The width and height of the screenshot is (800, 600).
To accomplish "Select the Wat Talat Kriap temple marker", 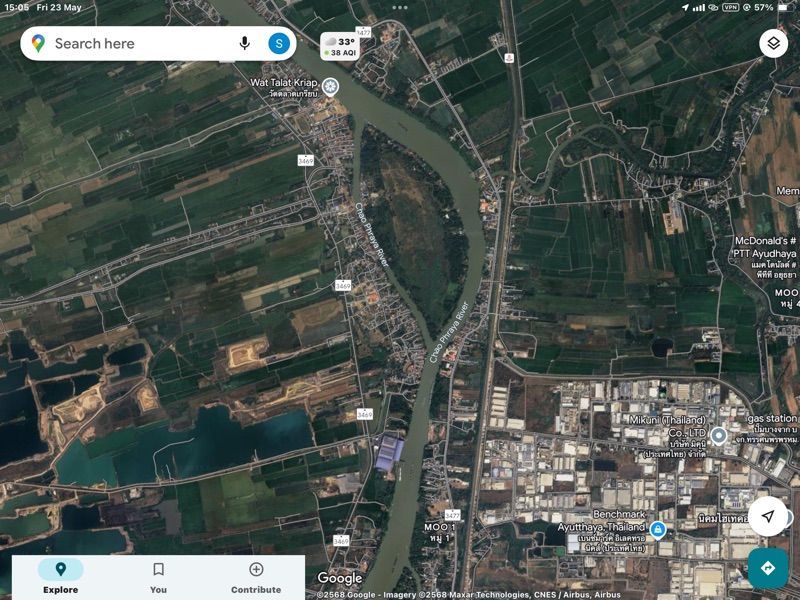I will click(330, 87).
